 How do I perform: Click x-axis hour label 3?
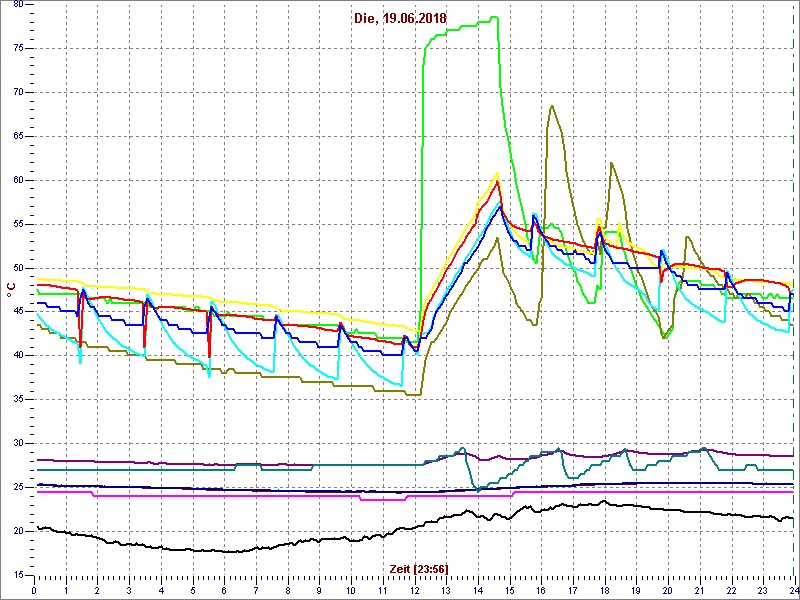pyautogui.click(x=129, y=590)
